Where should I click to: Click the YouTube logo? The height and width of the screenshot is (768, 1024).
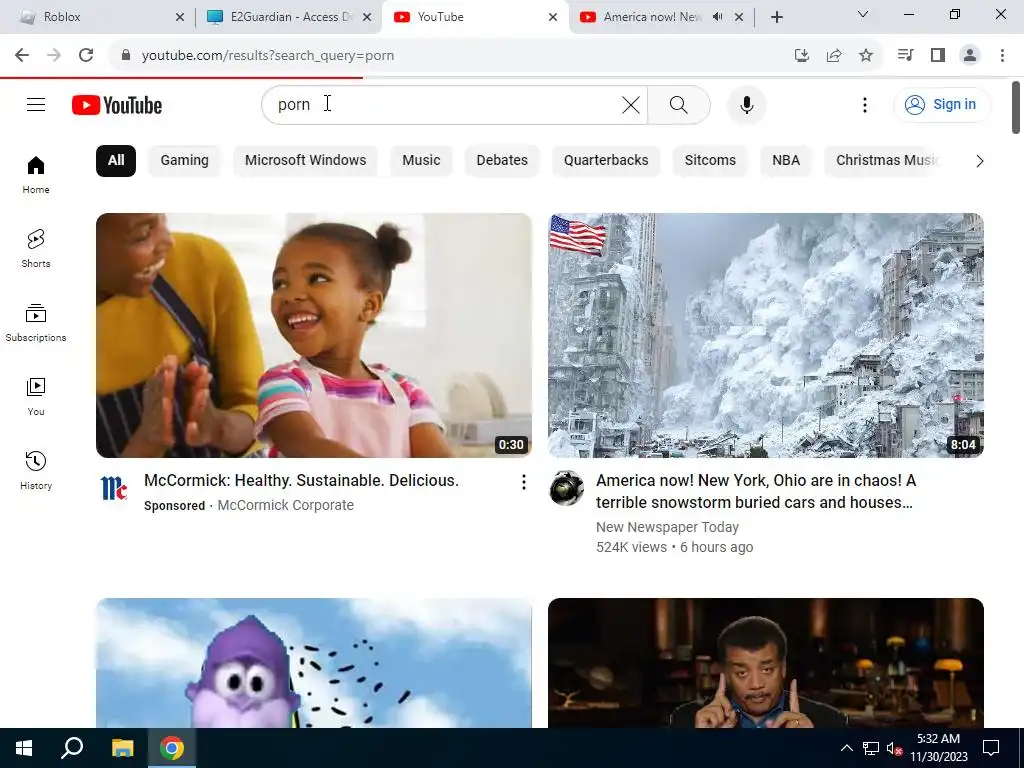117,105
